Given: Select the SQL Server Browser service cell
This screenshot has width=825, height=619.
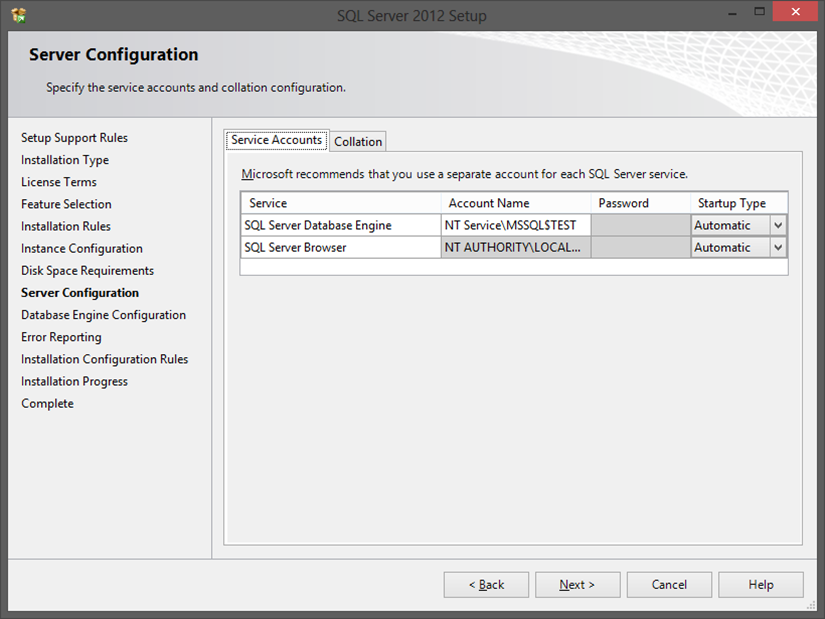Looking at the screenshot, I should coord(341,247).
